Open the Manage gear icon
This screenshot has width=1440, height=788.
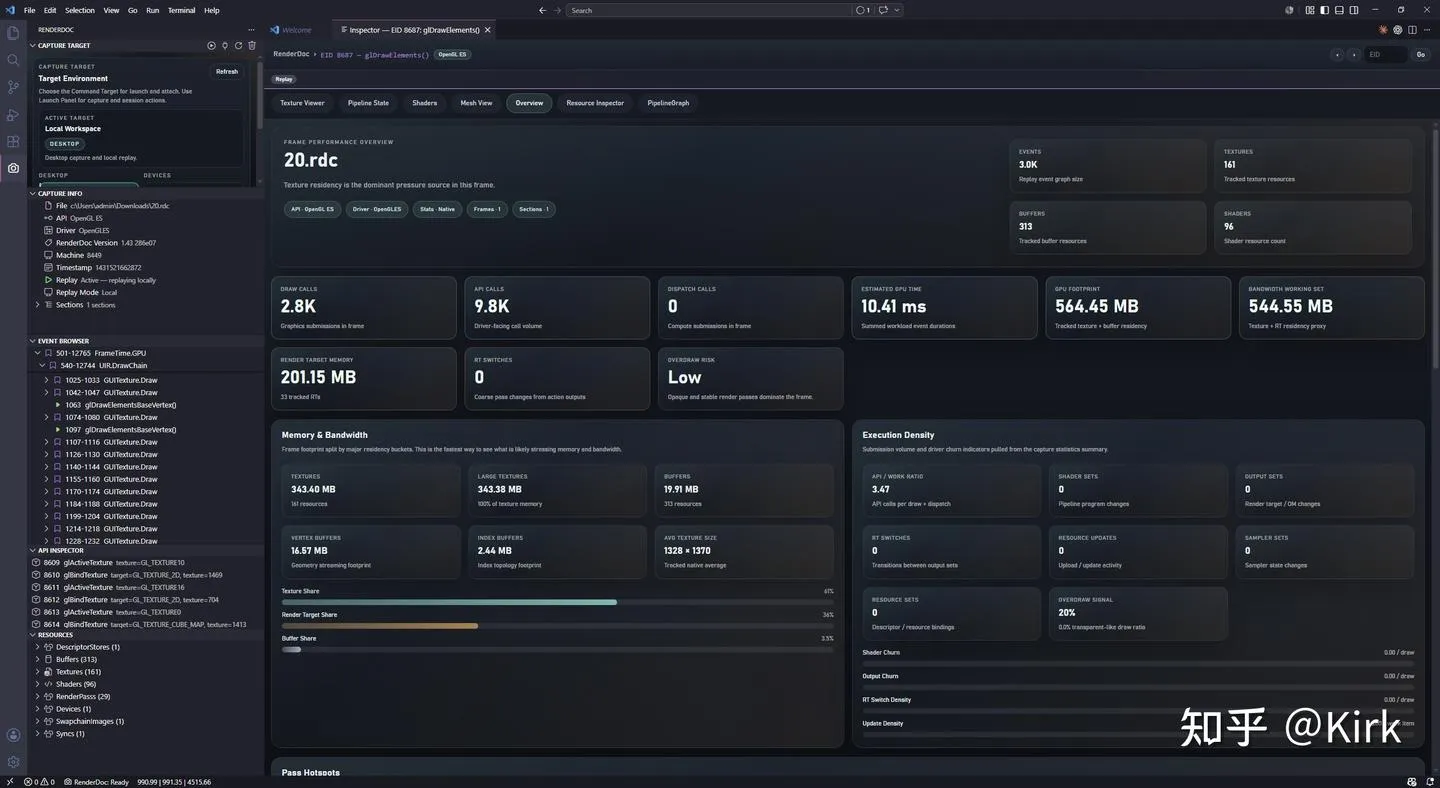[x=13, y=762]
